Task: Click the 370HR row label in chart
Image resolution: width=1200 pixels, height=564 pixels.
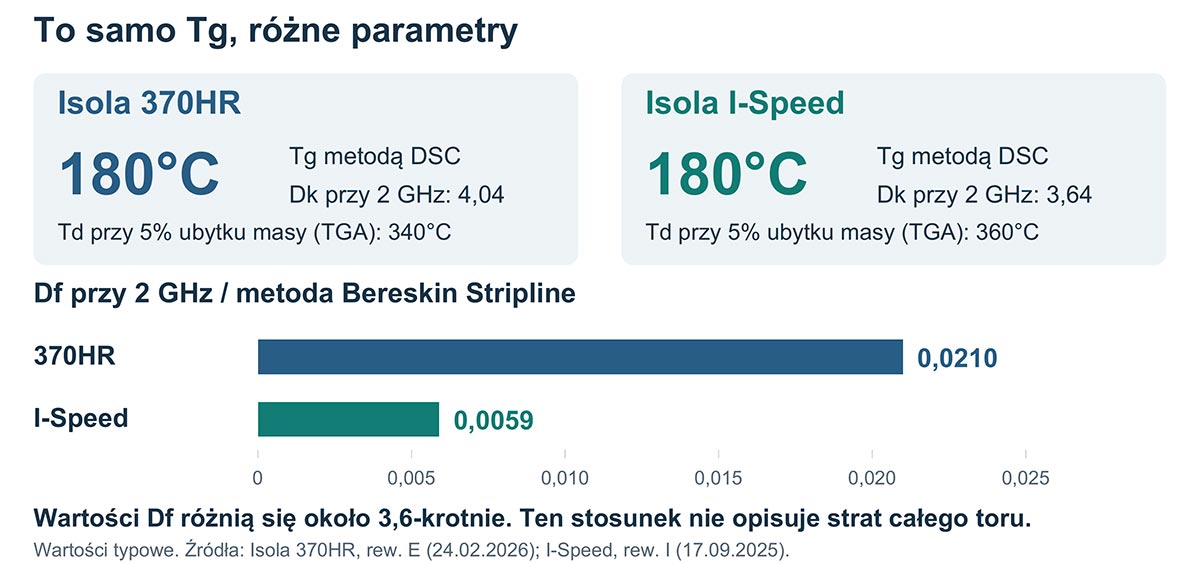Action: pyautogui.click(x=75, y=355)
